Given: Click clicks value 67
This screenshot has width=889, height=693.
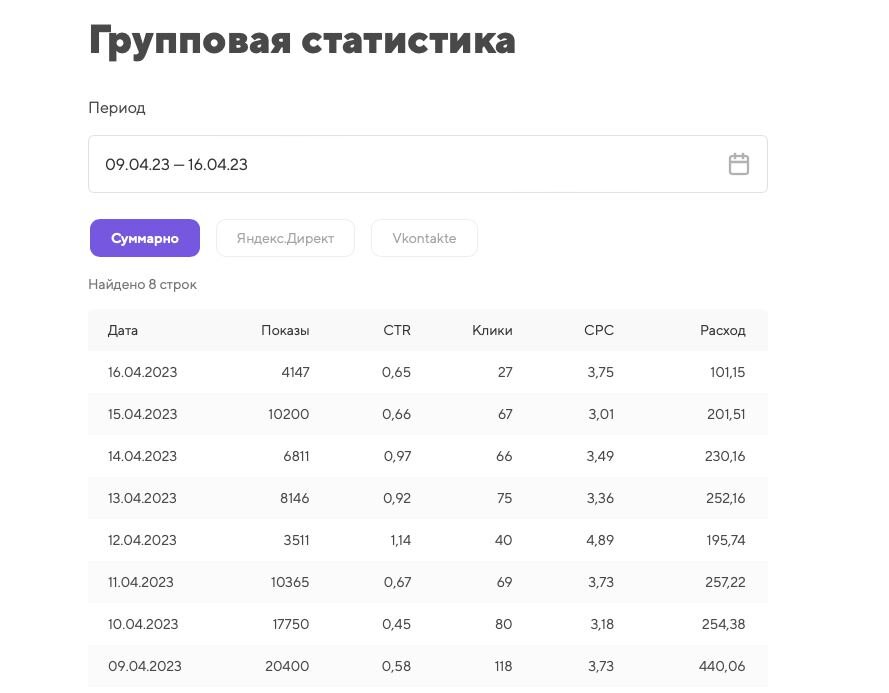Looking at the screenshot, I should [x=505, y=414].
